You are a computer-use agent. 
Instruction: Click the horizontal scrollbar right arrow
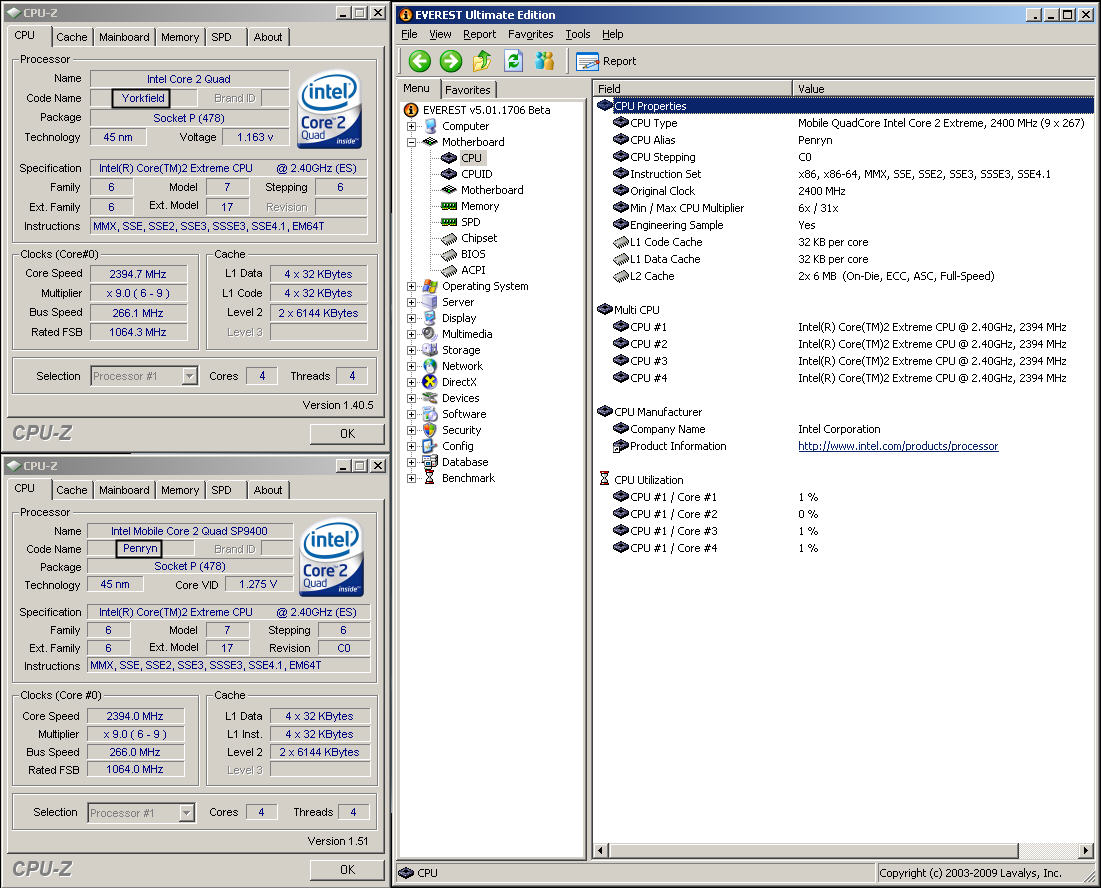[1086, 851]
